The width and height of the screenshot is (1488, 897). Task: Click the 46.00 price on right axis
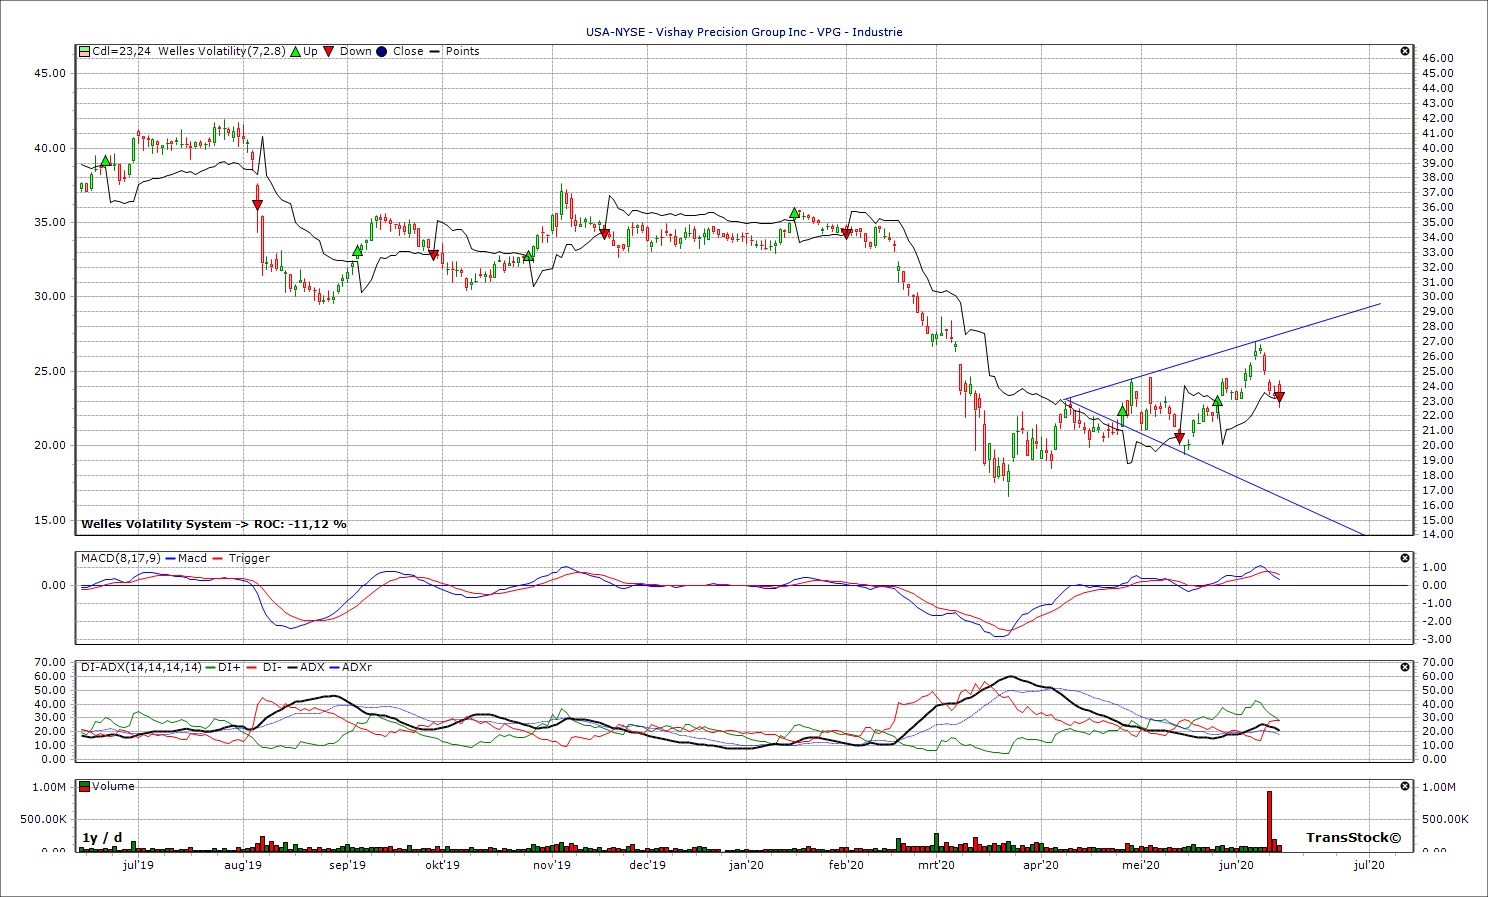coord(1437,59)
